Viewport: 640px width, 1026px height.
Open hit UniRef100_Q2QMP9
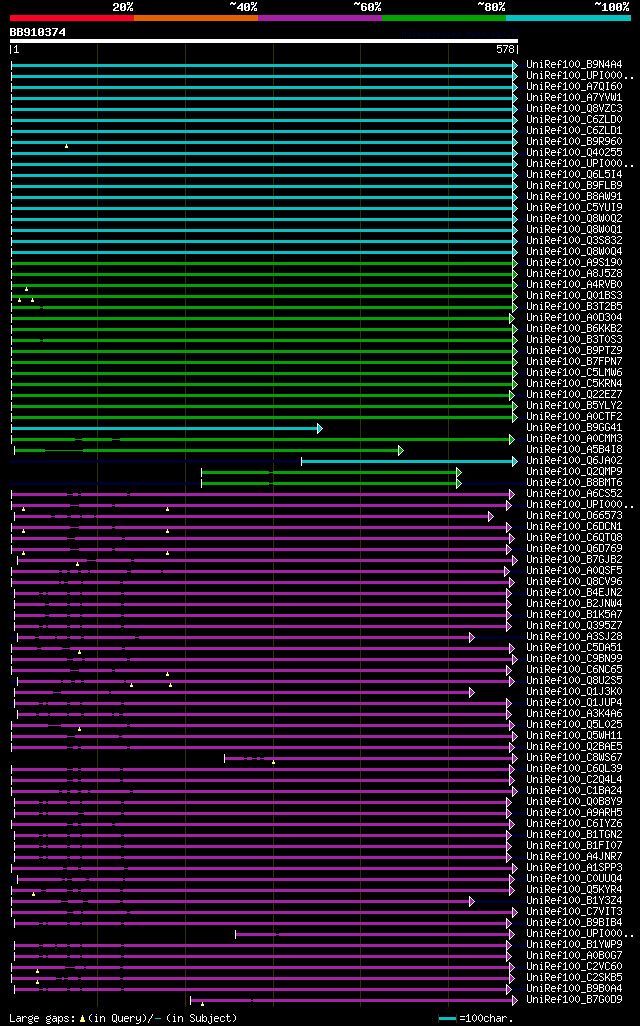575,471
